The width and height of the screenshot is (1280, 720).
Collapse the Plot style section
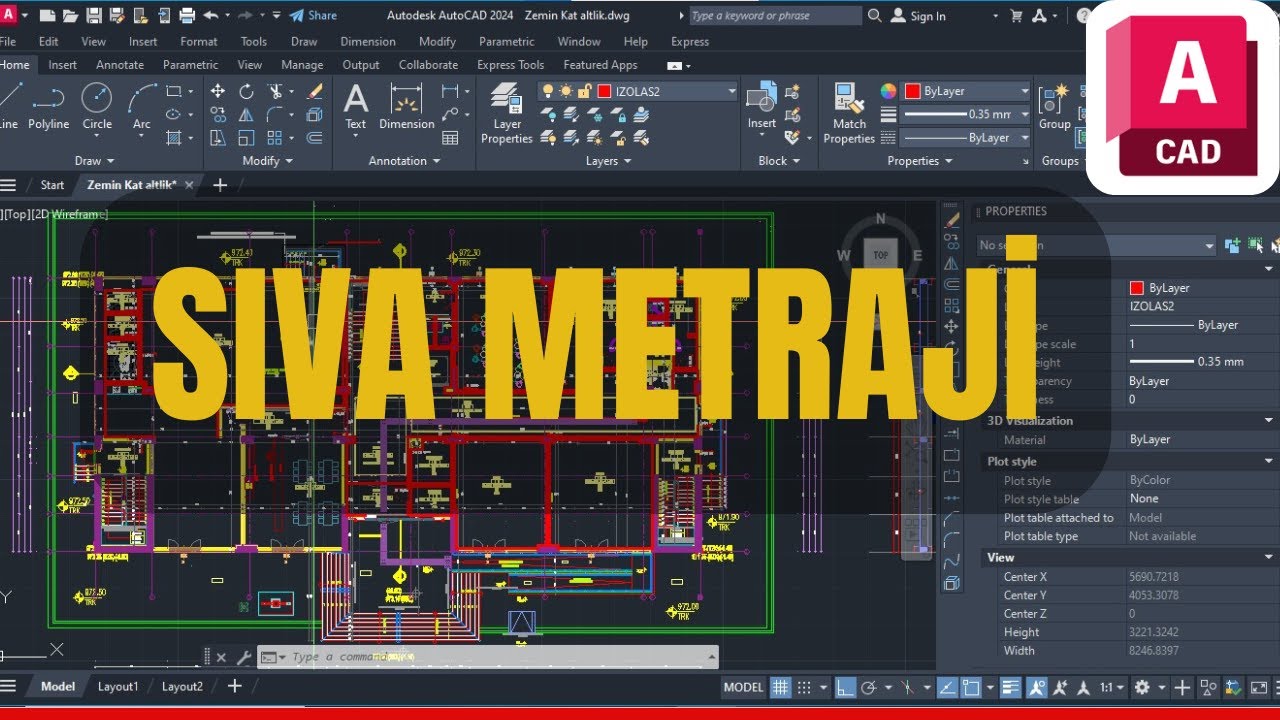(x=1268, y=462)
